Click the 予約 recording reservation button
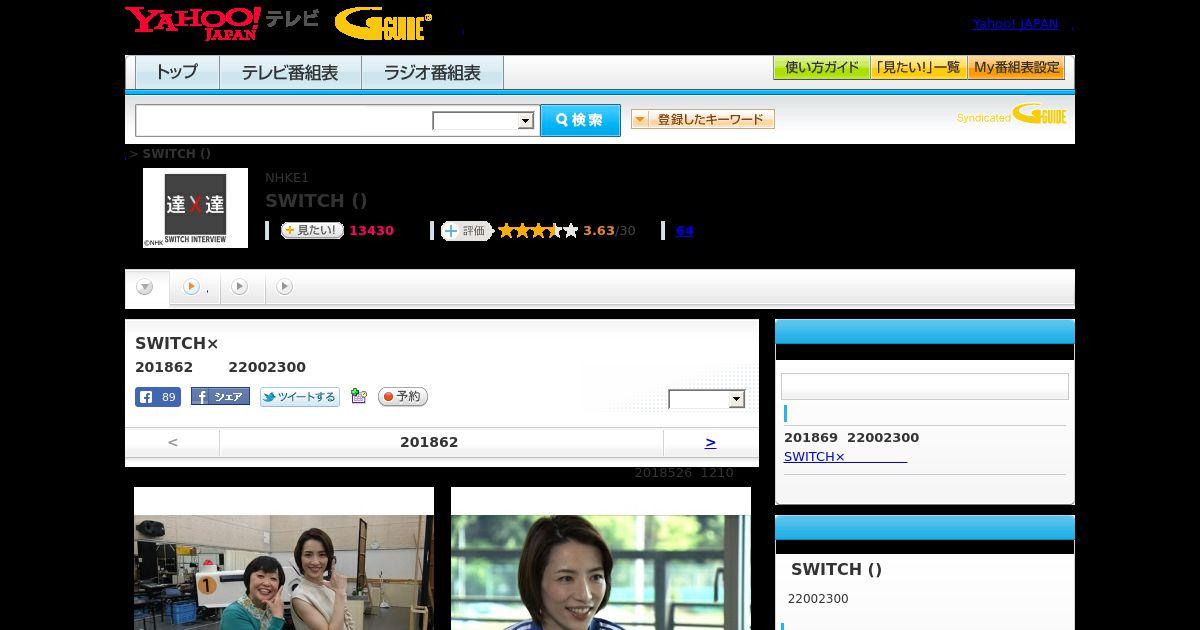Viewport: 1200px width, 630px height. 402,397
